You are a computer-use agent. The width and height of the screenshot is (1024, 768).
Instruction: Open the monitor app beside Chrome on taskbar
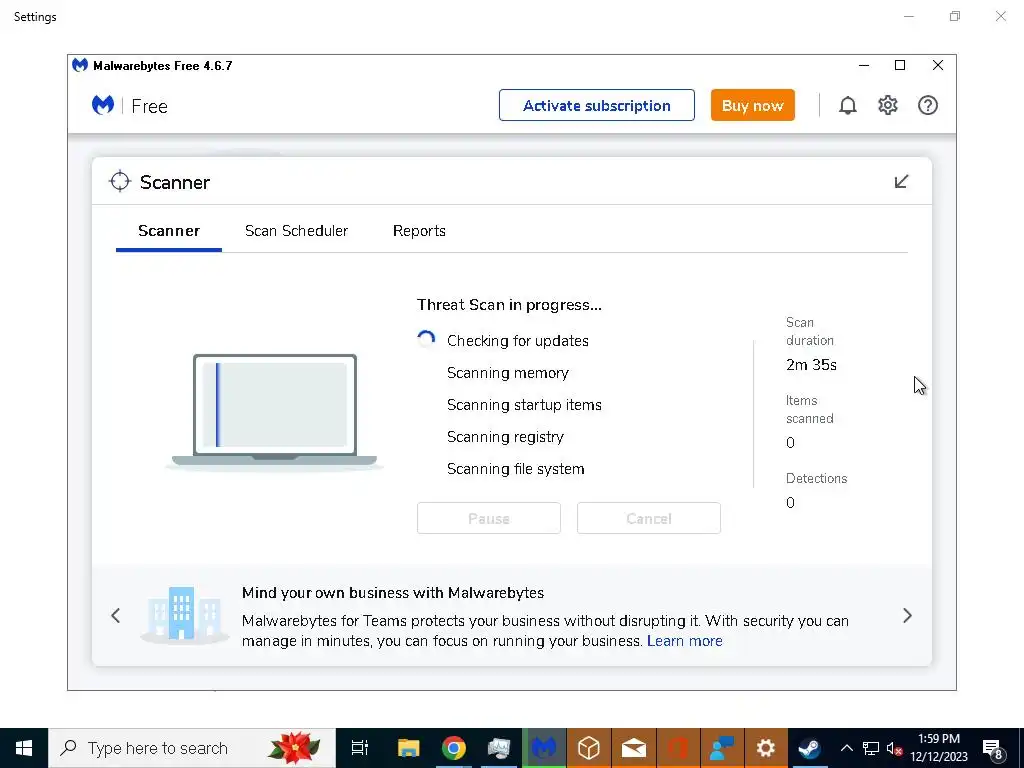coord(498,748)
